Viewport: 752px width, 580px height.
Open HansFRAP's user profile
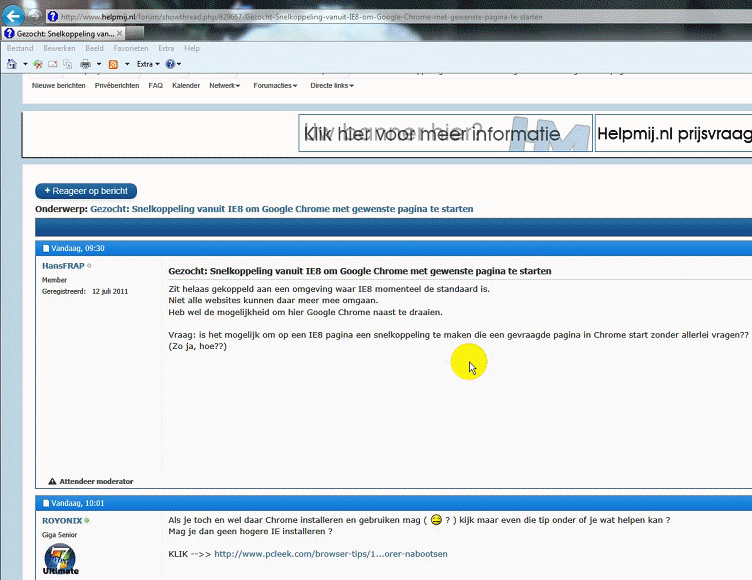click(x=63, y=266)
